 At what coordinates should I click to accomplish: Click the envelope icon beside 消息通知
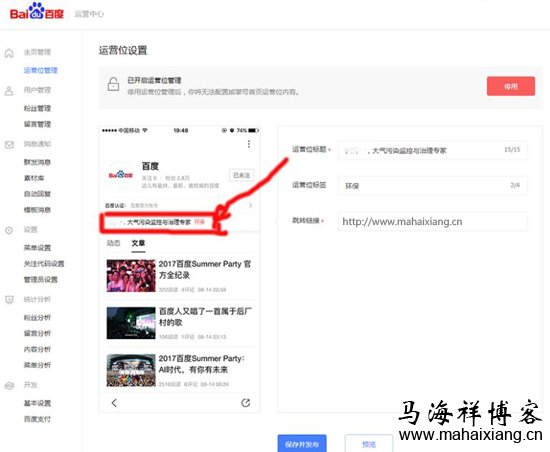(x=9, y=144)
